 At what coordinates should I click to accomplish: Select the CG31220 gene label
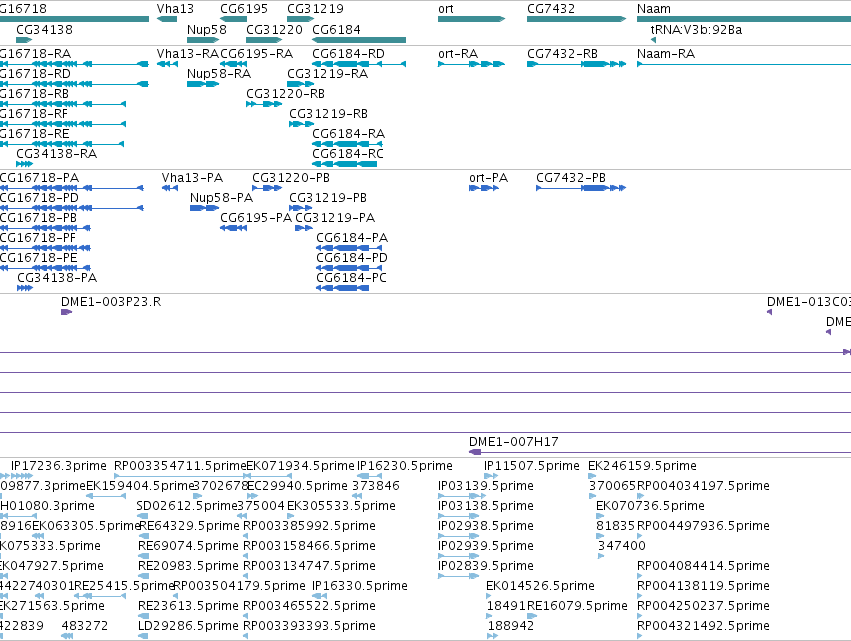(274, 30)
